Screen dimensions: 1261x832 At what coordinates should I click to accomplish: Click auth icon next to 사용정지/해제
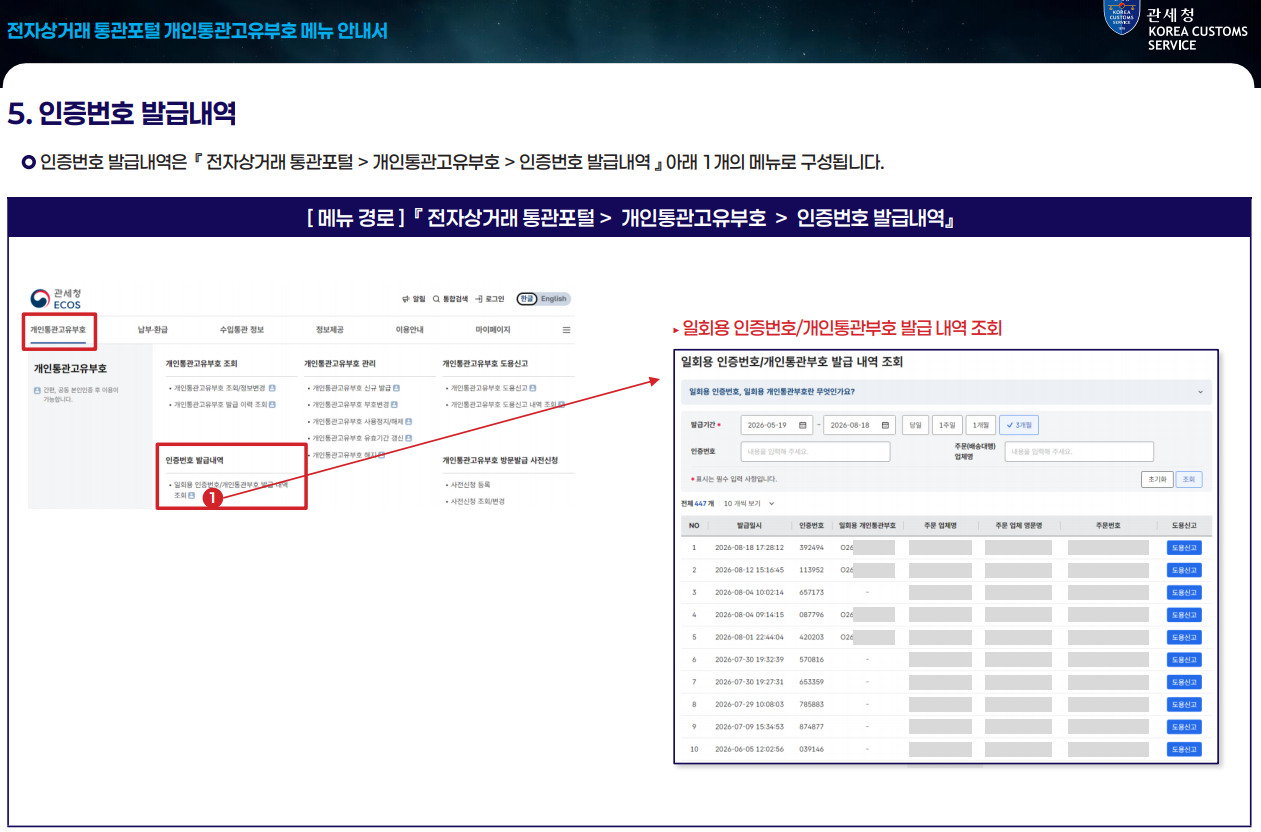[409, 421]
